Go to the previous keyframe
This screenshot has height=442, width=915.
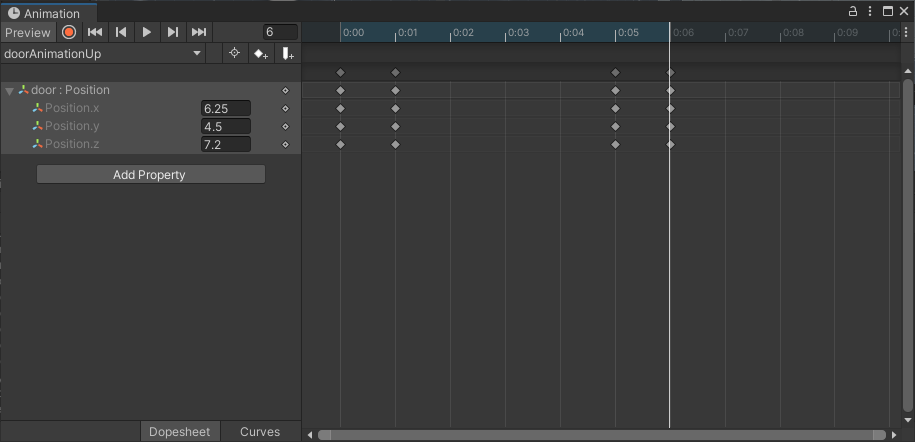click(121, 32)
